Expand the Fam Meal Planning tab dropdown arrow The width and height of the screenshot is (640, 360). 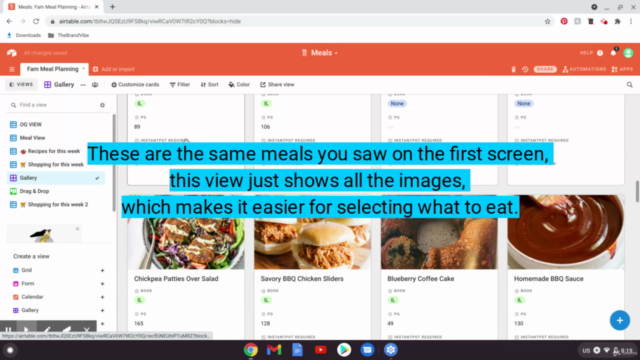(83, 69)
